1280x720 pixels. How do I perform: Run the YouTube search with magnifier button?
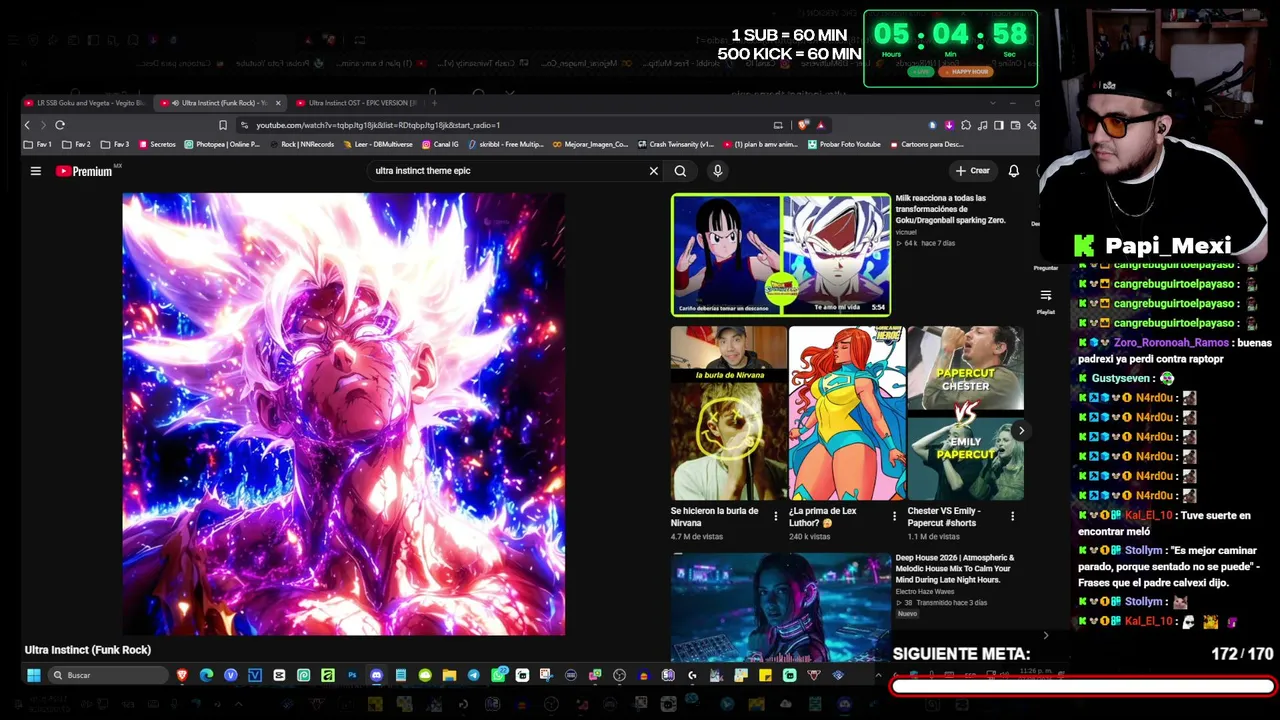click(680, 171)
